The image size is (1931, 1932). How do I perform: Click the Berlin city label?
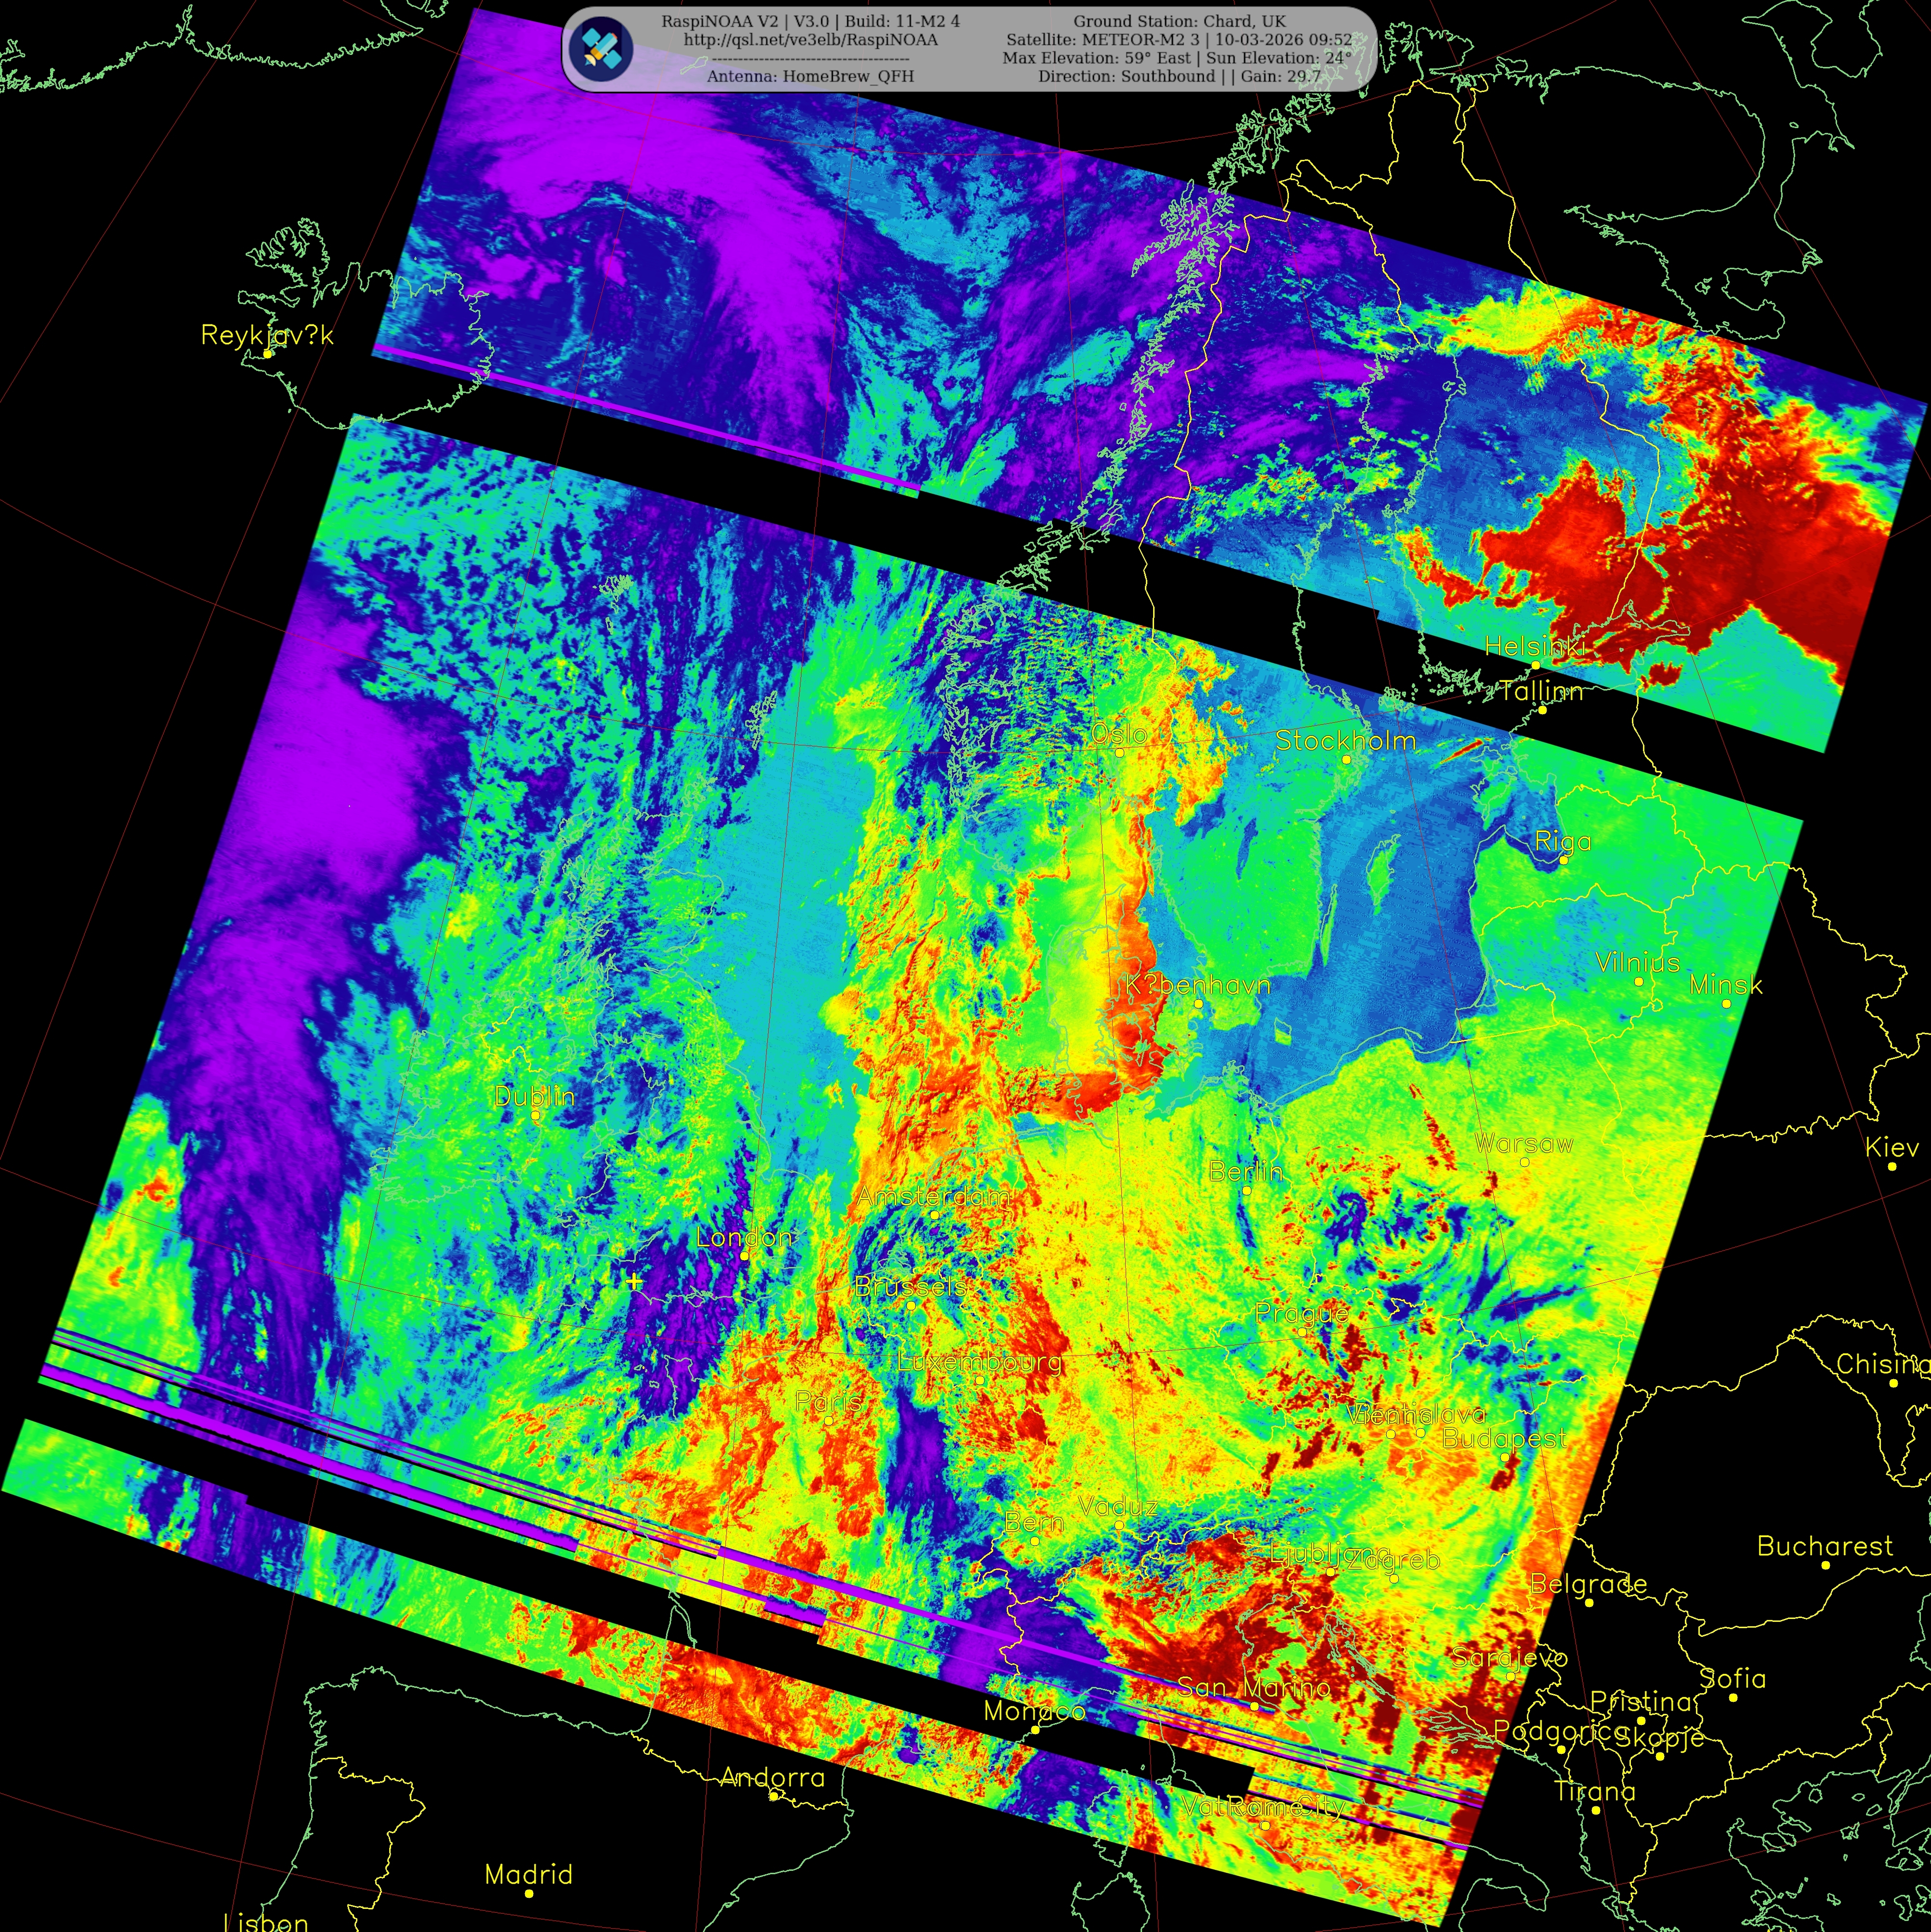[x=1245, y=1170]
